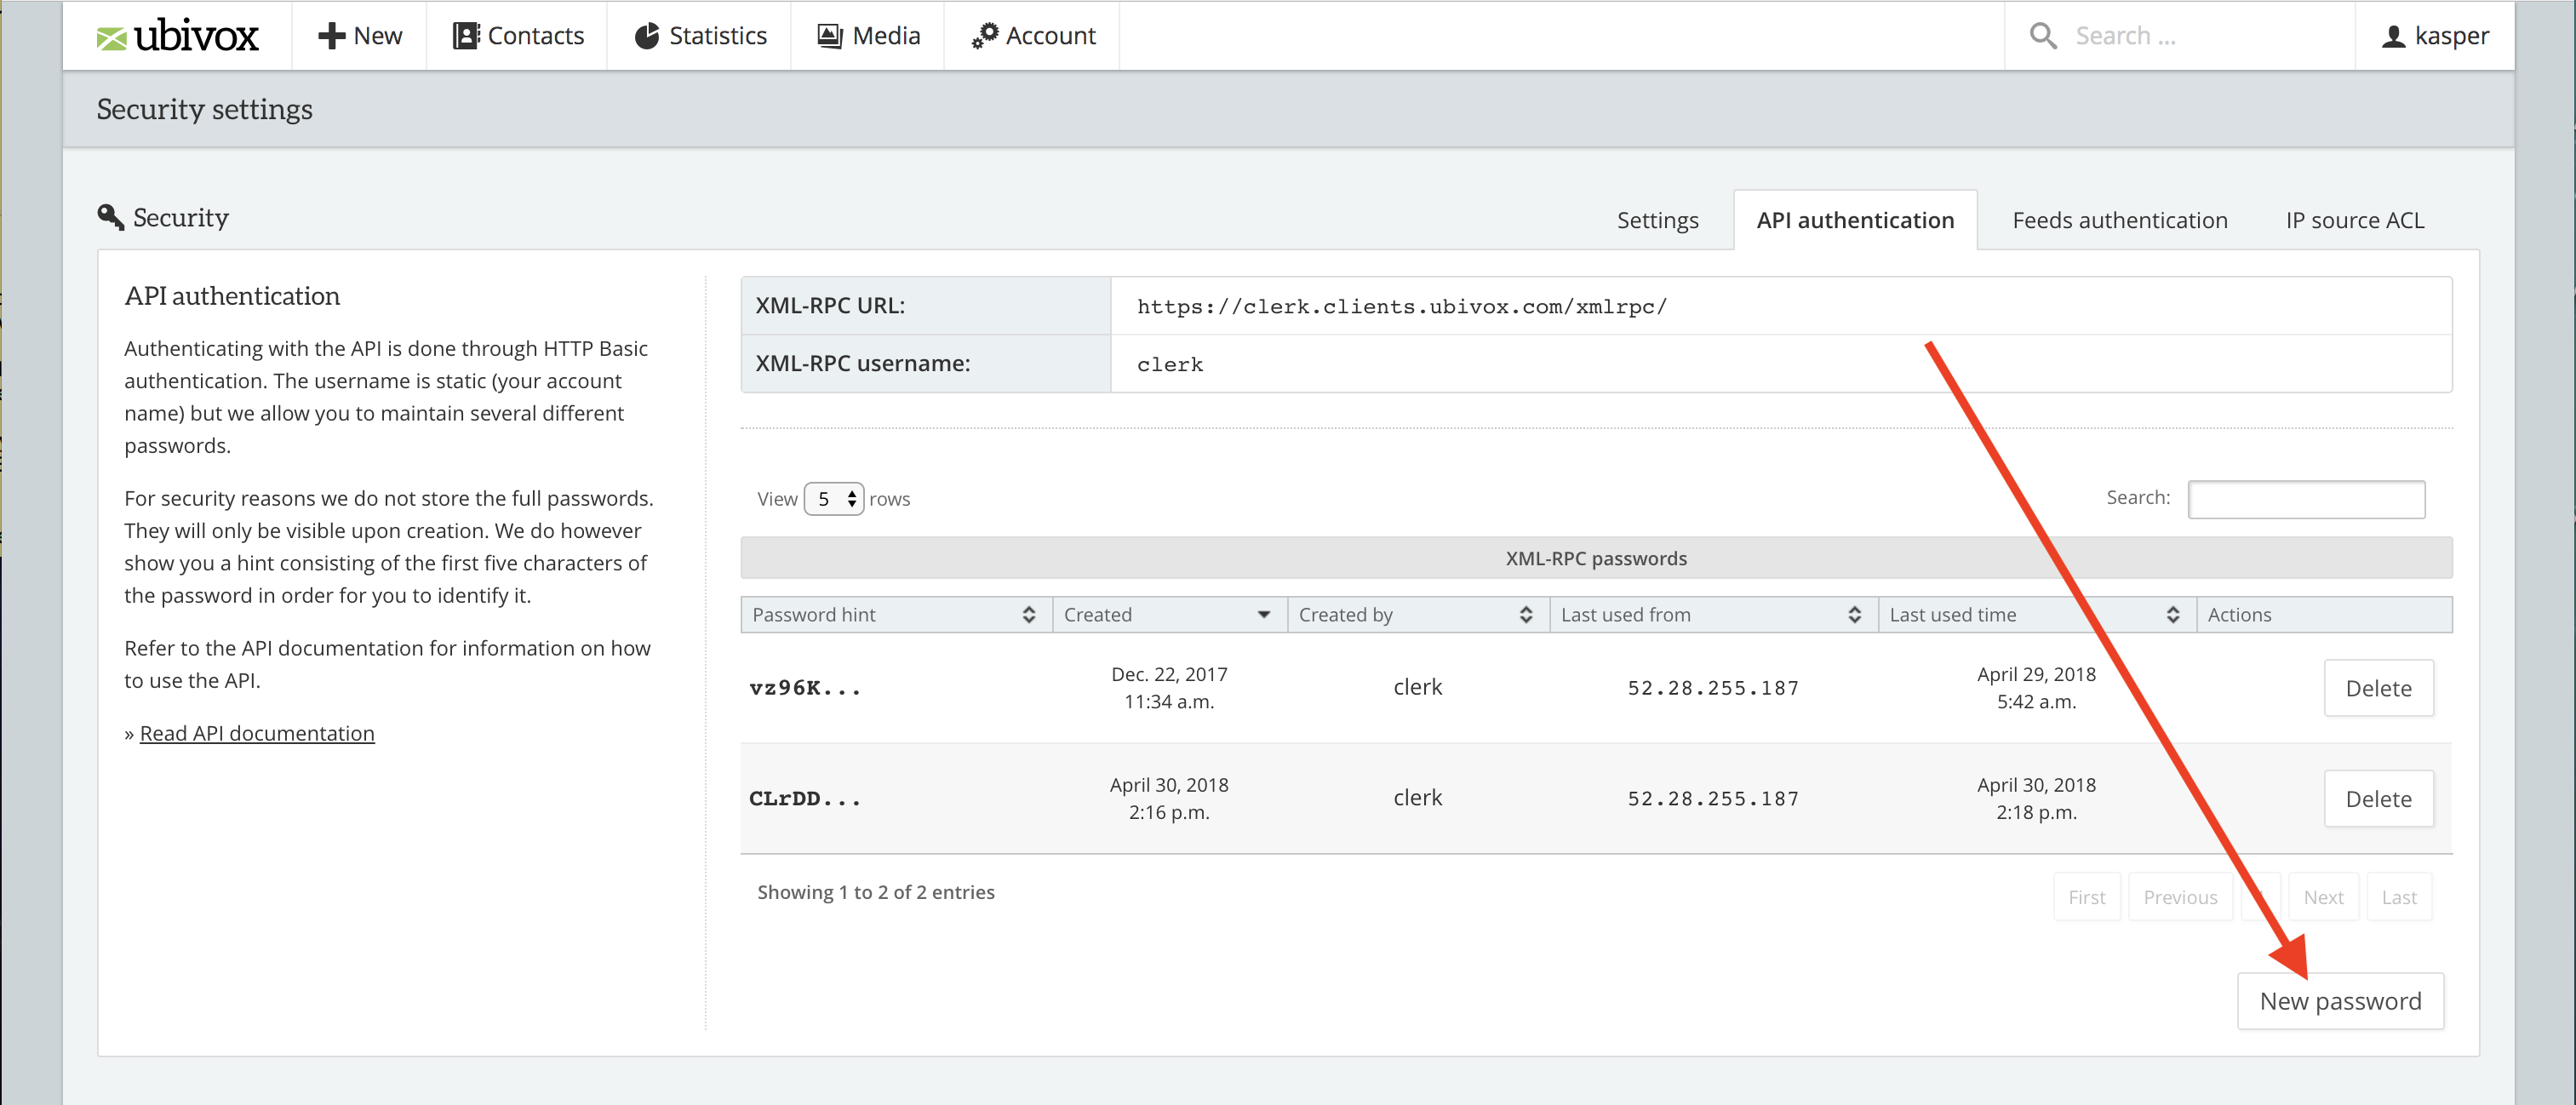2576x1105 pixels.
Task: Click the magnifying glass search icon
Action: (2042, 36)
